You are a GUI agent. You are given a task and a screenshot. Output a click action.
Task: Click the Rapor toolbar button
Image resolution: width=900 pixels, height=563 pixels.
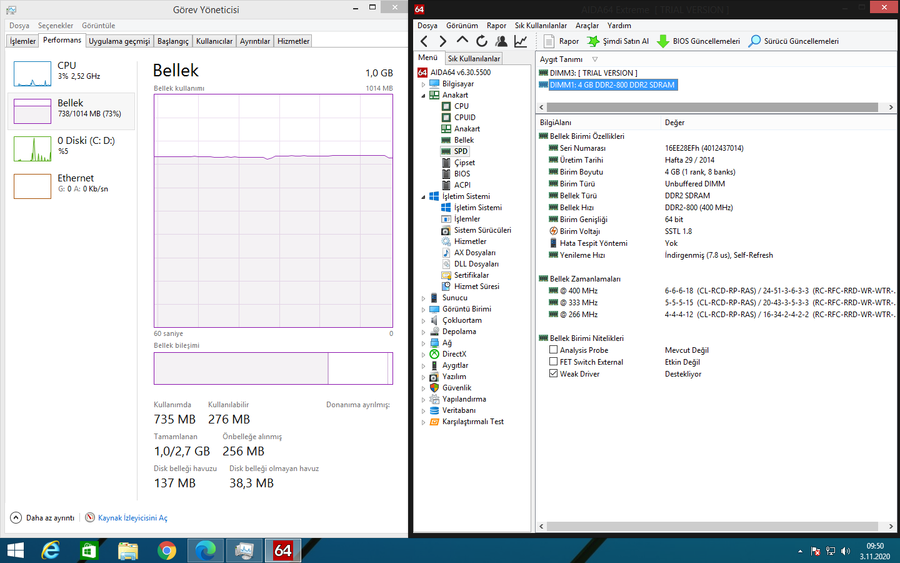[x=561, y=41]
